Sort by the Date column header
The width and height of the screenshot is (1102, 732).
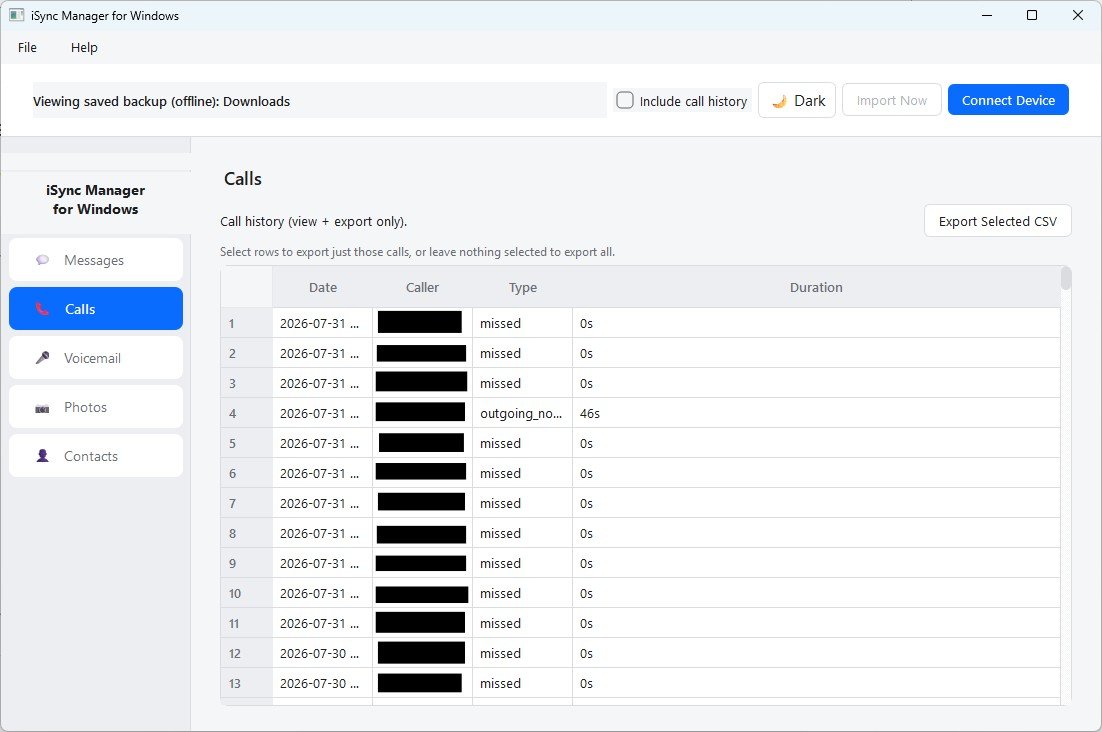point(323,287)
